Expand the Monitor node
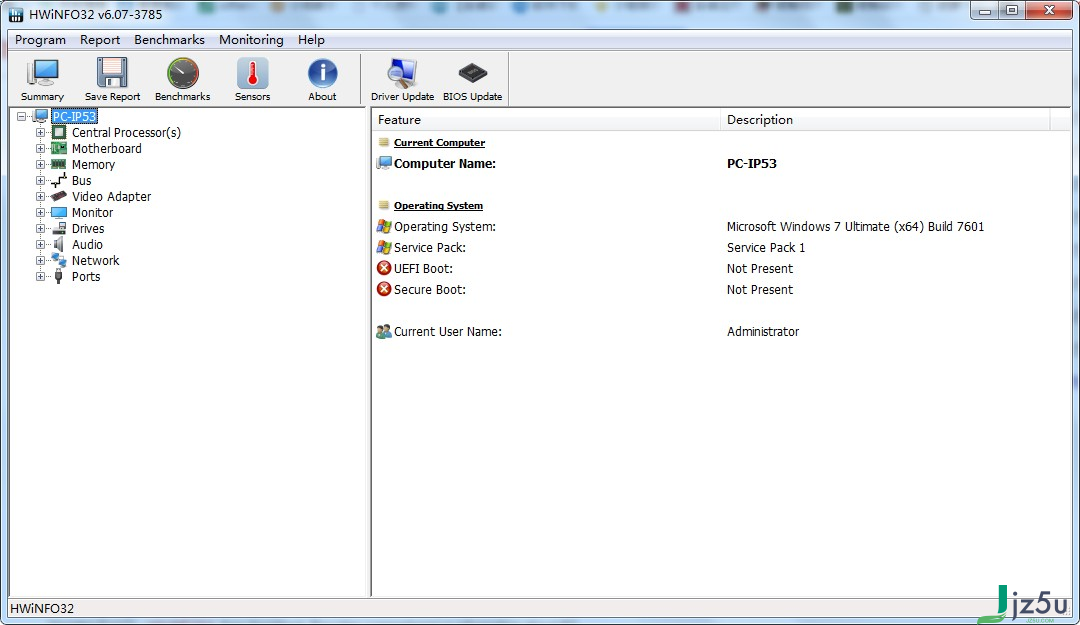Screen dimensions: 1080x625 (x=40, y=212)
